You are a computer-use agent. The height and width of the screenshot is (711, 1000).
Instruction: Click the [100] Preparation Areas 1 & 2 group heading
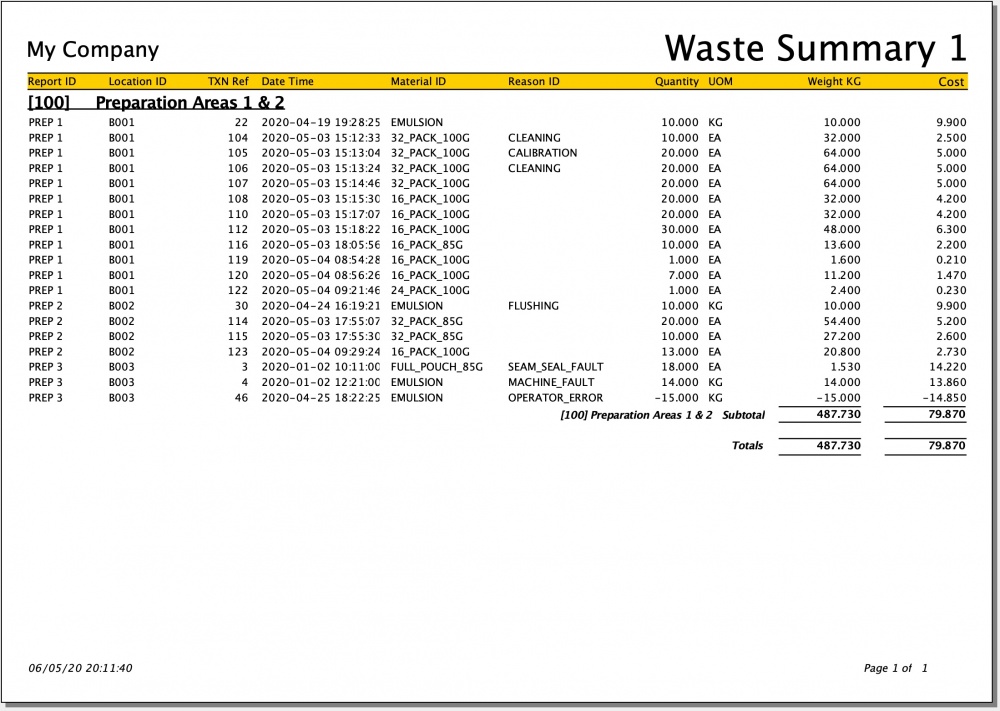(156, 103)
